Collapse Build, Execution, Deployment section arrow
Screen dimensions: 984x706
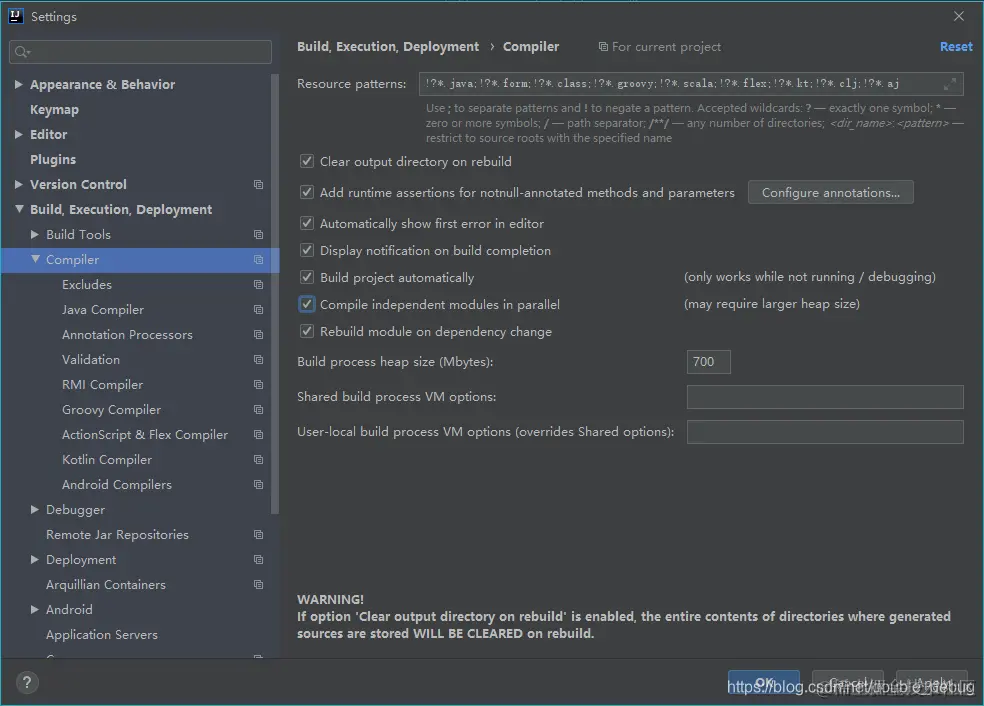coord(19,209)
